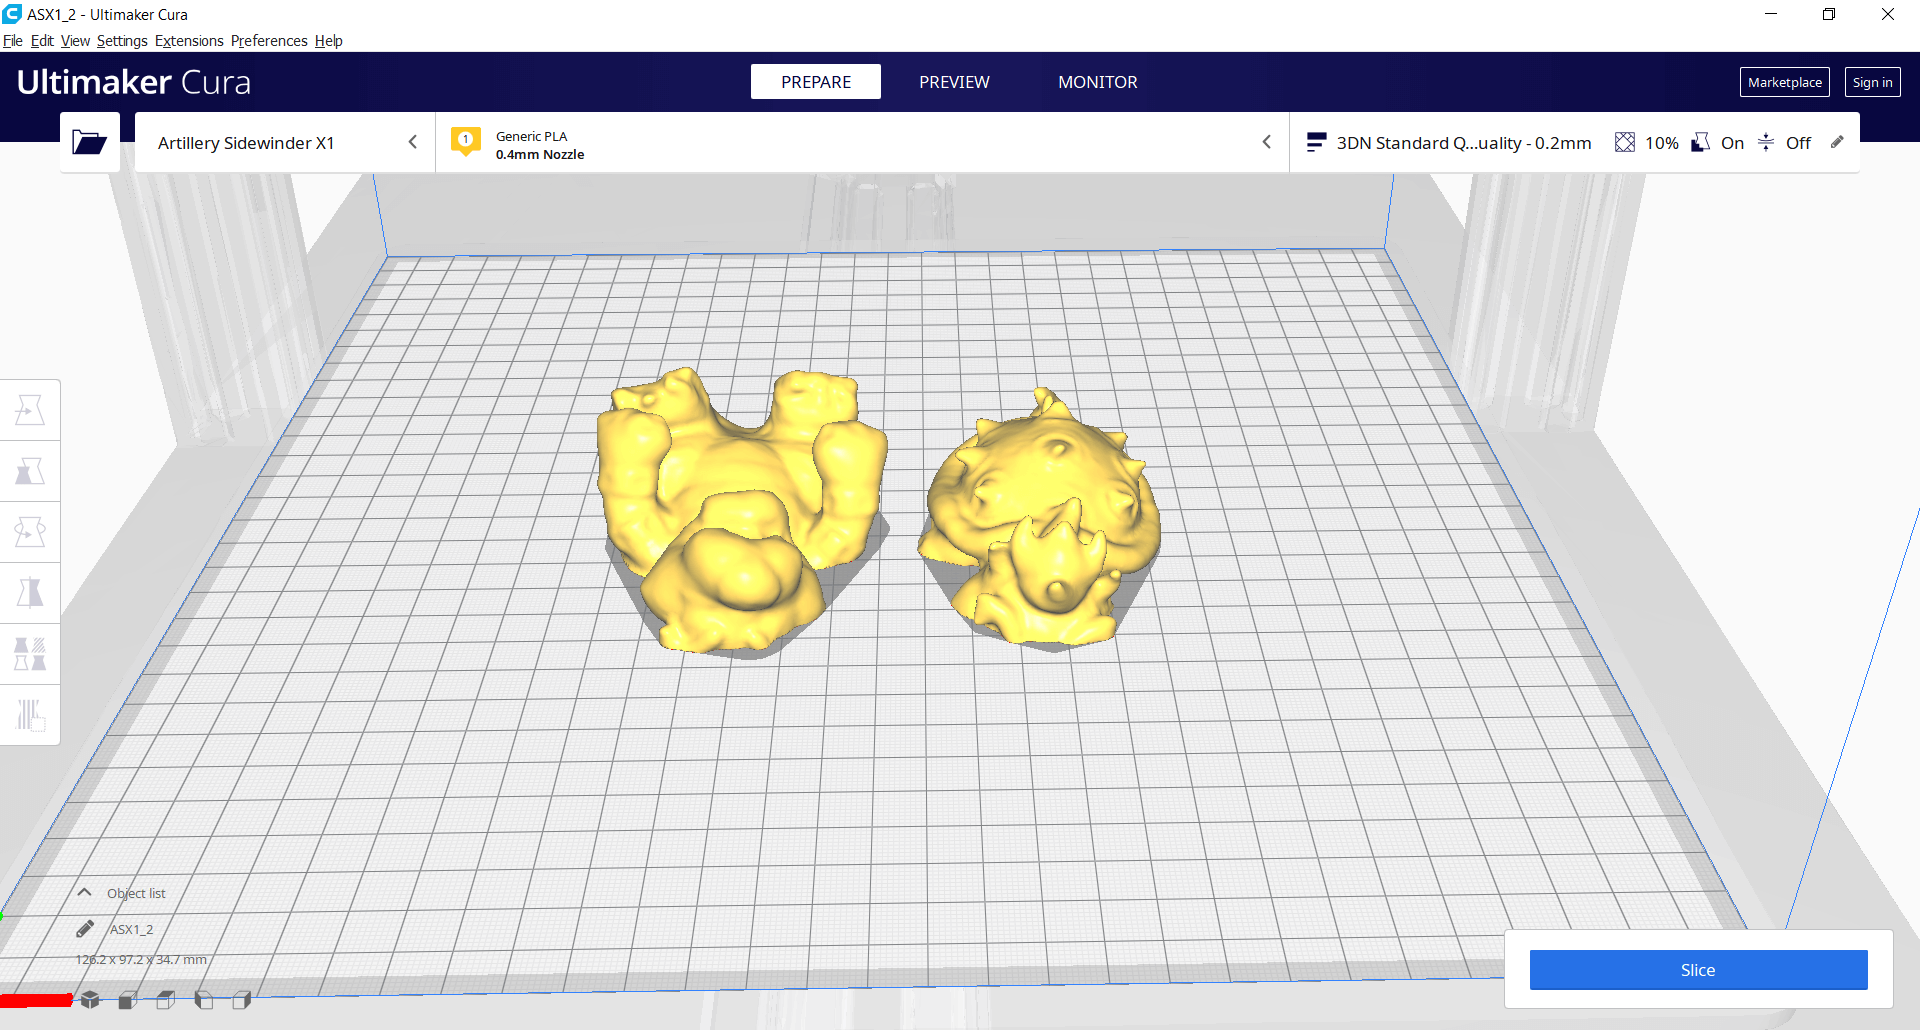Switch camera to front view
This screenshot has width=1920, height=1030.
(x=128, y=999)
